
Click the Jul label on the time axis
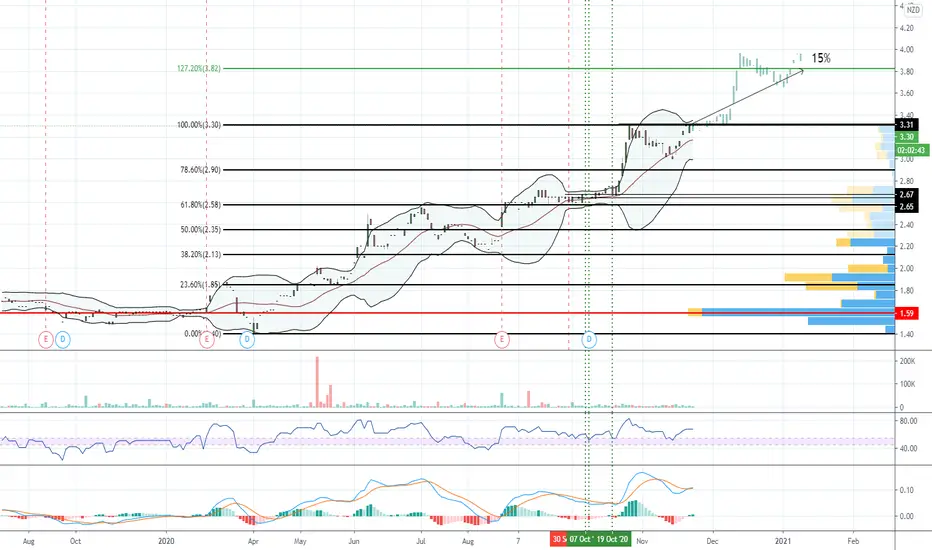pyautogui.click(x=421, y=541)
